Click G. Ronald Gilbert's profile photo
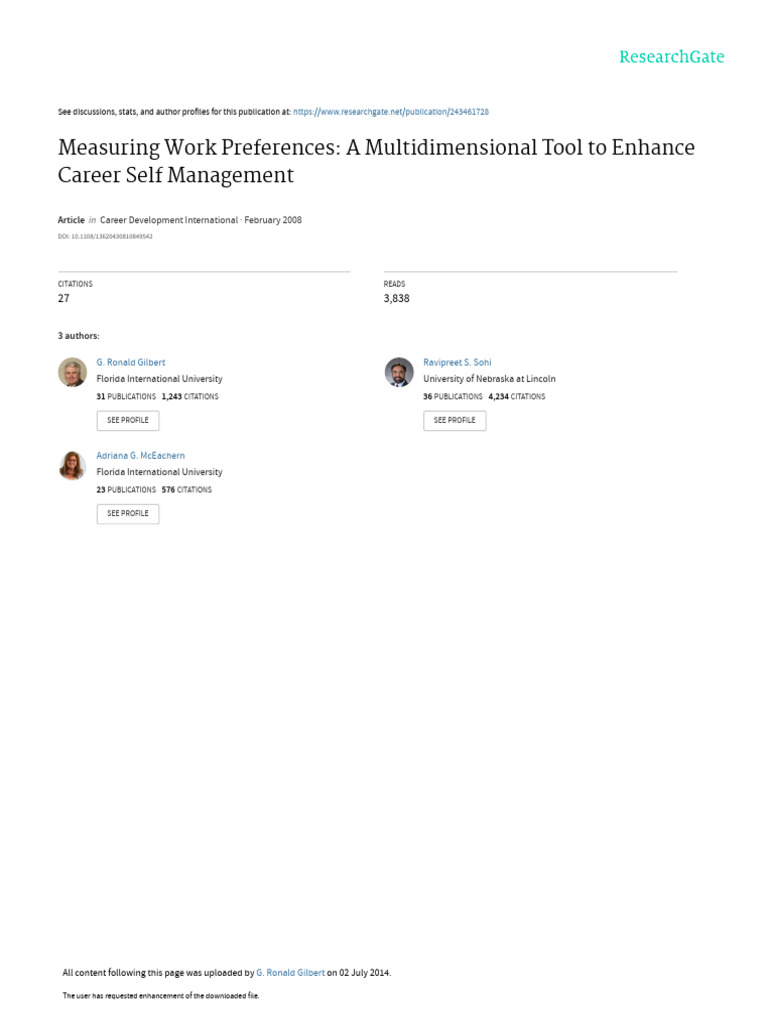This screenshot has width=768, height=1024. [72, 372]
